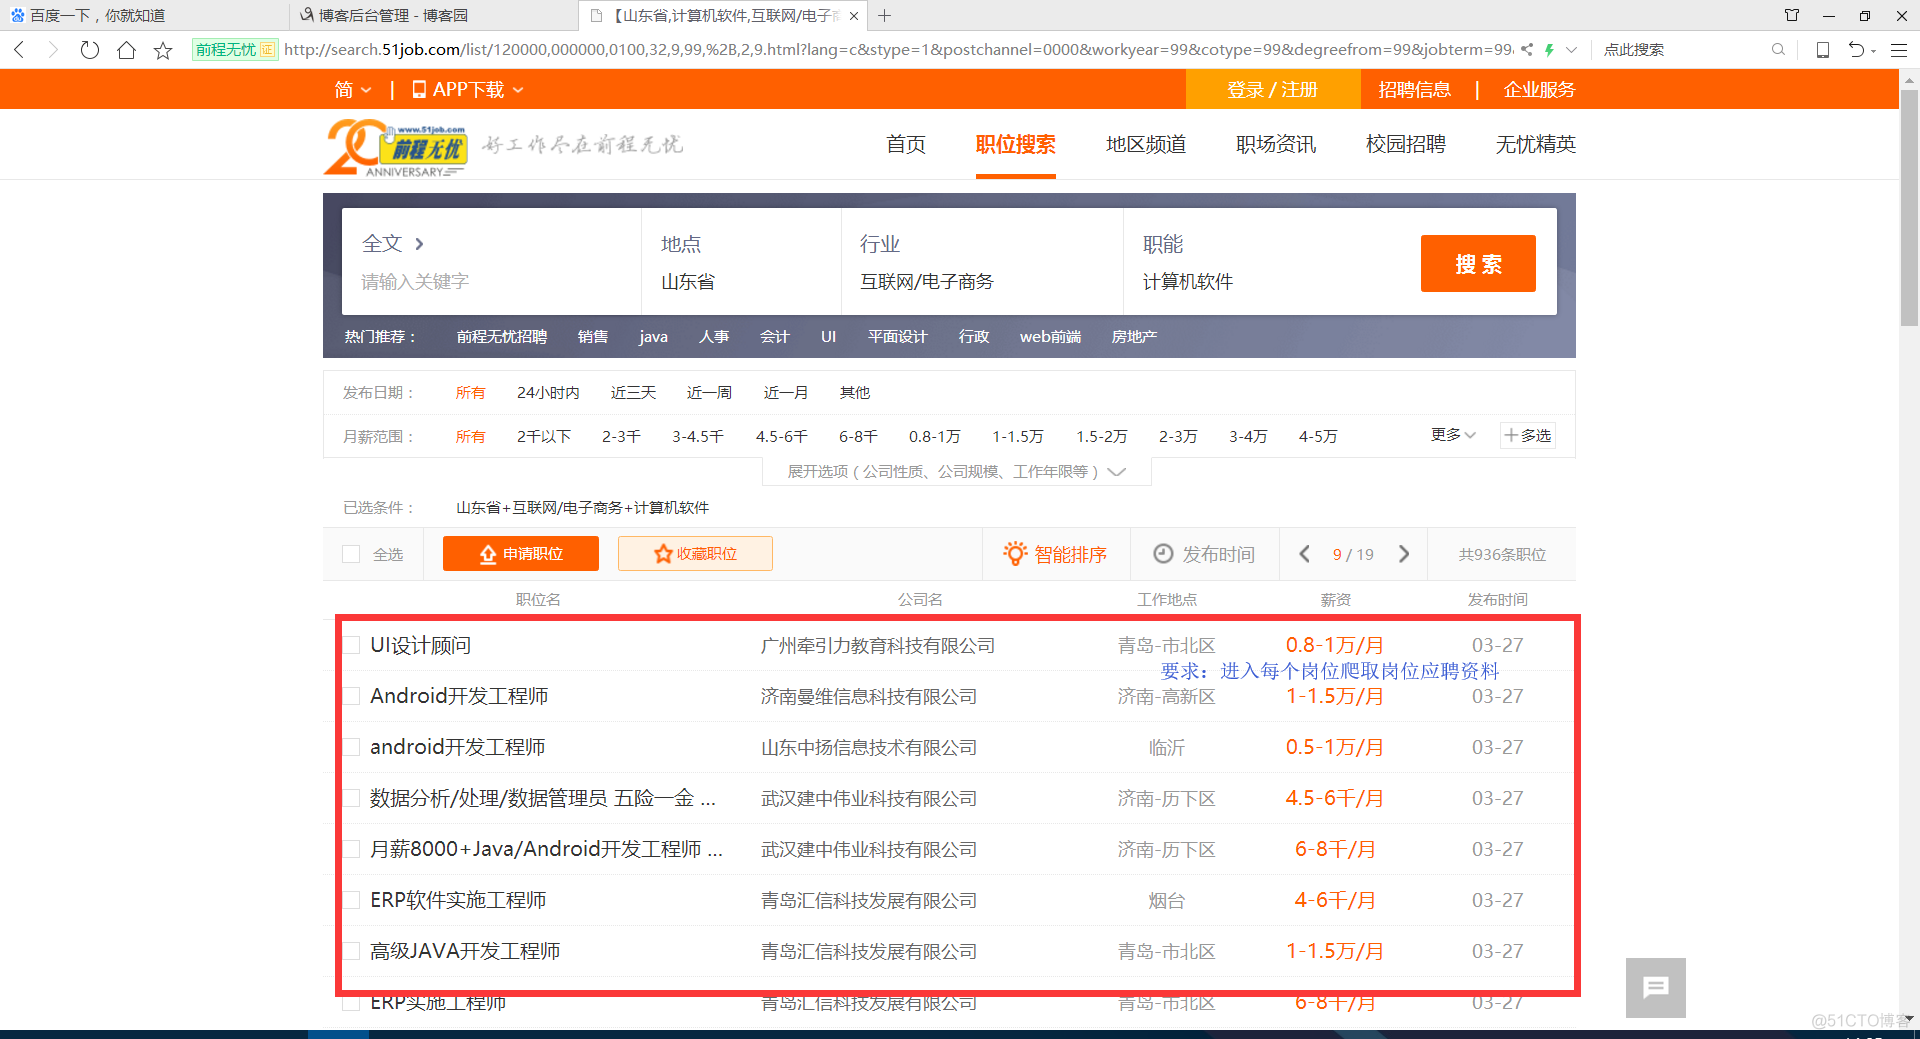Expand the APP下载 dropdown
Image resolution: width=1920 pixels, height=1039 pixels.
tap(468, 90)
